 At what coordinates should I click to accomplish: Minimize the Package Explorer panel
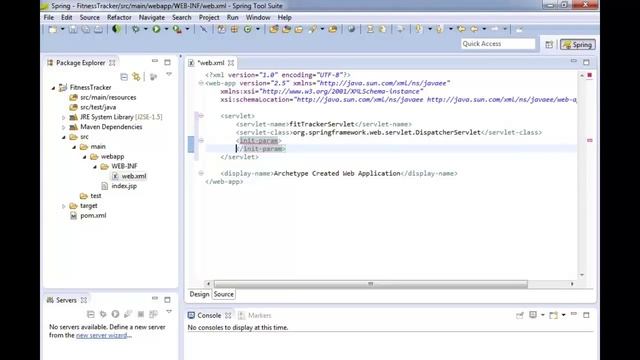click(x=155, y=61)
